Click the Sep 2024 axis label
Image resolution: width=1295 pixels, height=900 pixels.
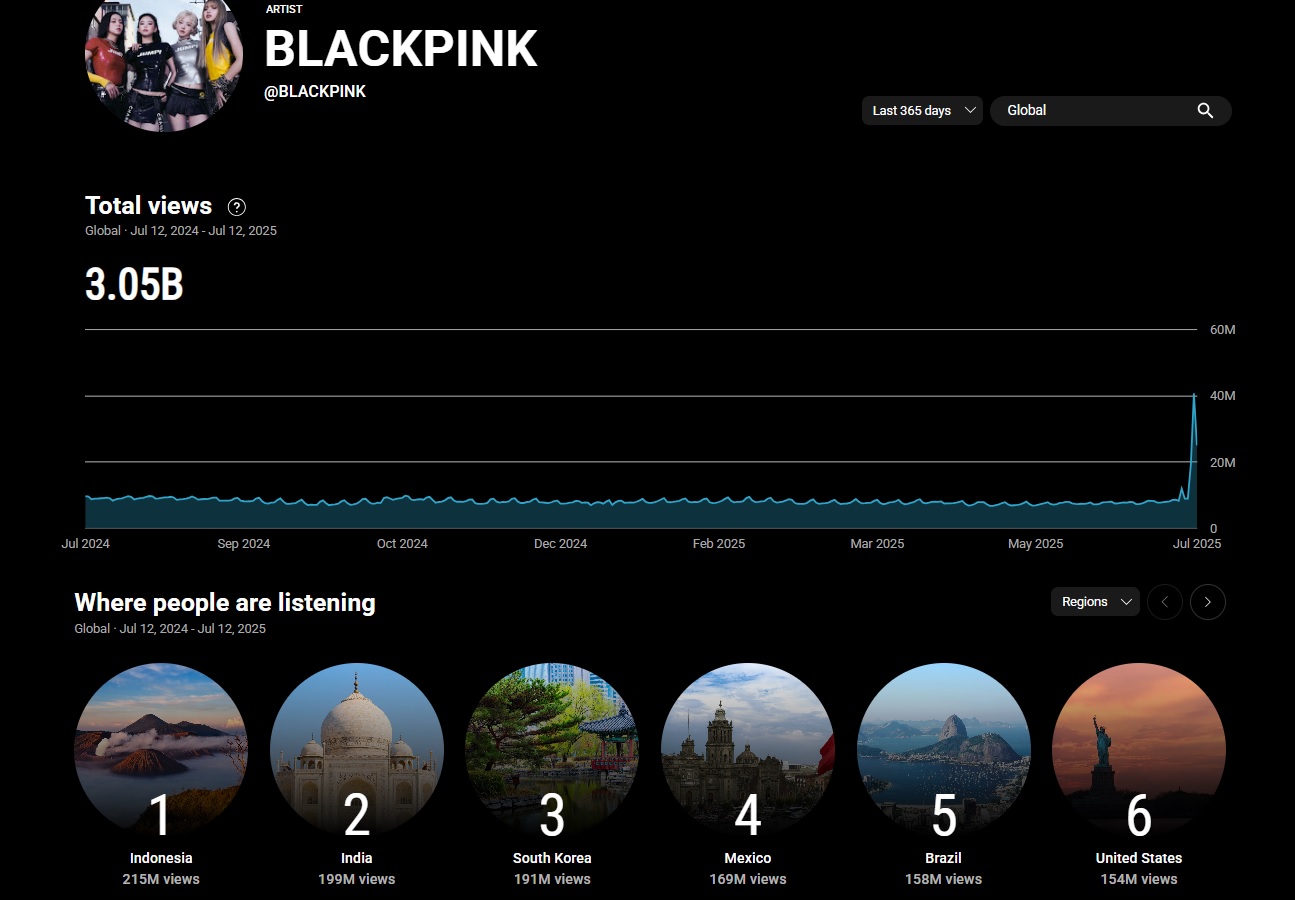244,544
